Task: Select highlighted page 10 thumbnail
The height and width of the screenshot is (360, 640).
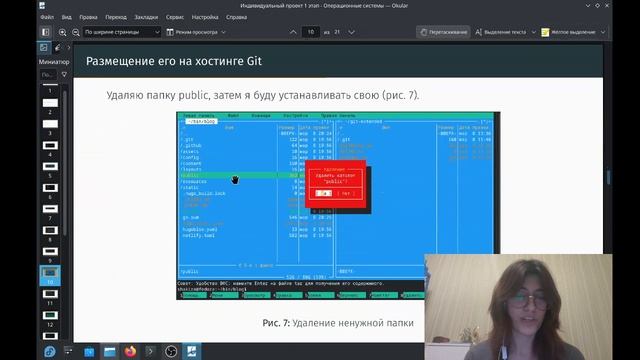Action: tap(50, 275)
